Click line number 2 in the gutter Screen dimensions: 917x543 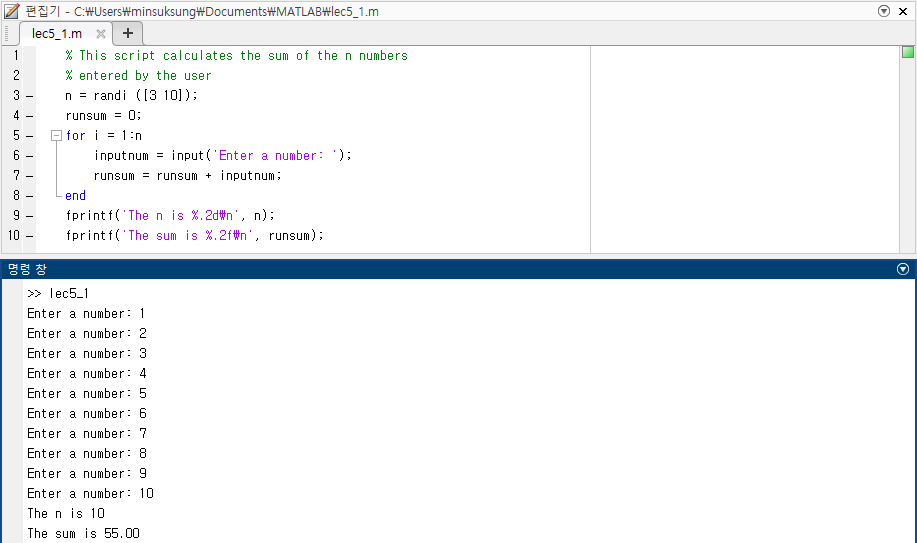[x=16, y=75]
